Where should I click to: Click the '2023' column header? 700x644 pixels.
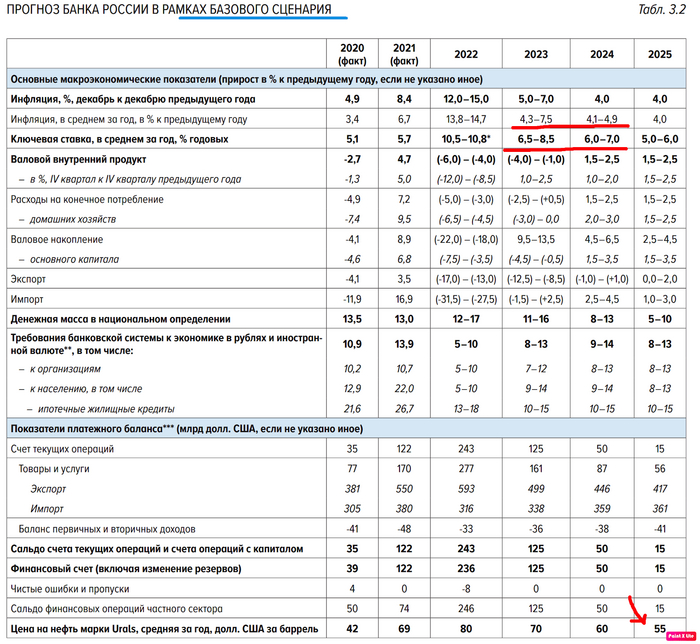pos(536,54)
